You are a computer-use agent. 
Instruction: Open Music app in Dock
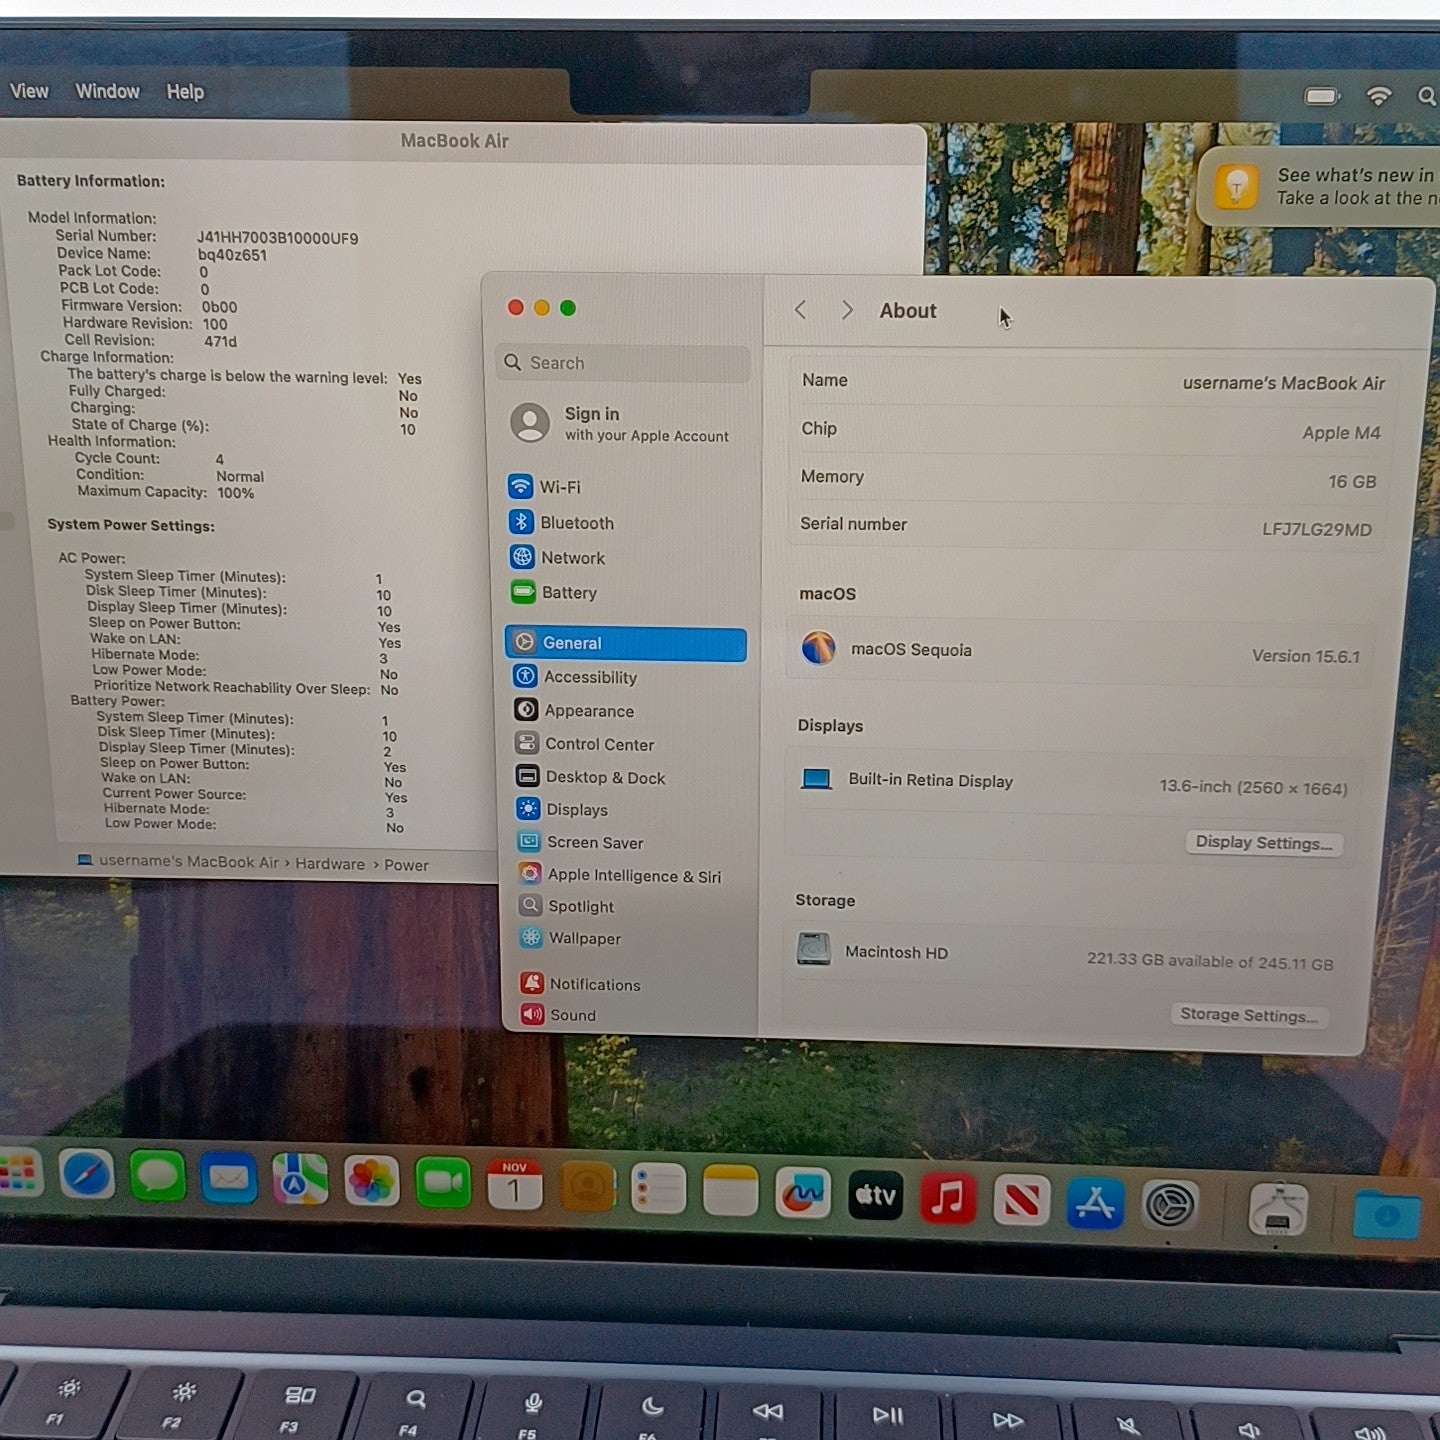(947, 1198)
